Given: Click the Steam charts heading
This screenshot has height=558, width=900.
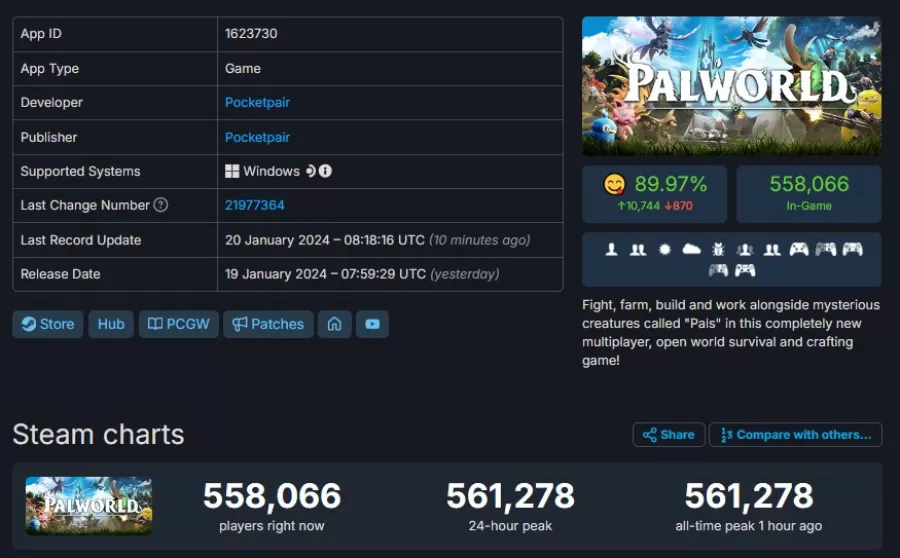Looking at the screenshot, I should [98, 435].
